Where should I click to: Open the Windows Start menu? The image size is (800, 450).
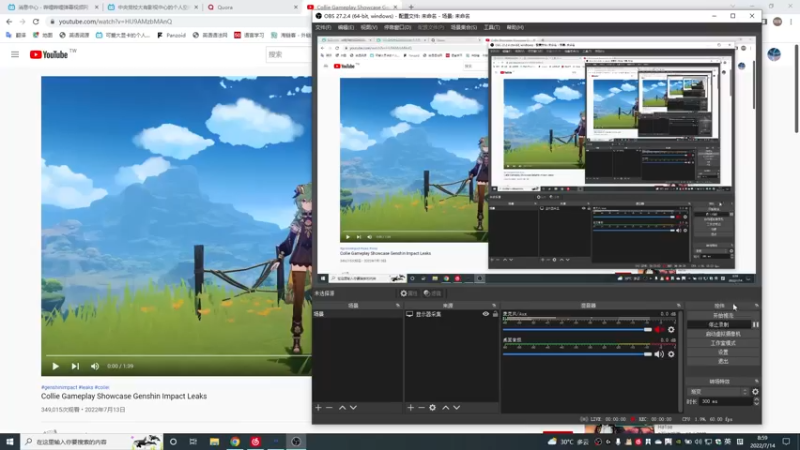(10, 442)
